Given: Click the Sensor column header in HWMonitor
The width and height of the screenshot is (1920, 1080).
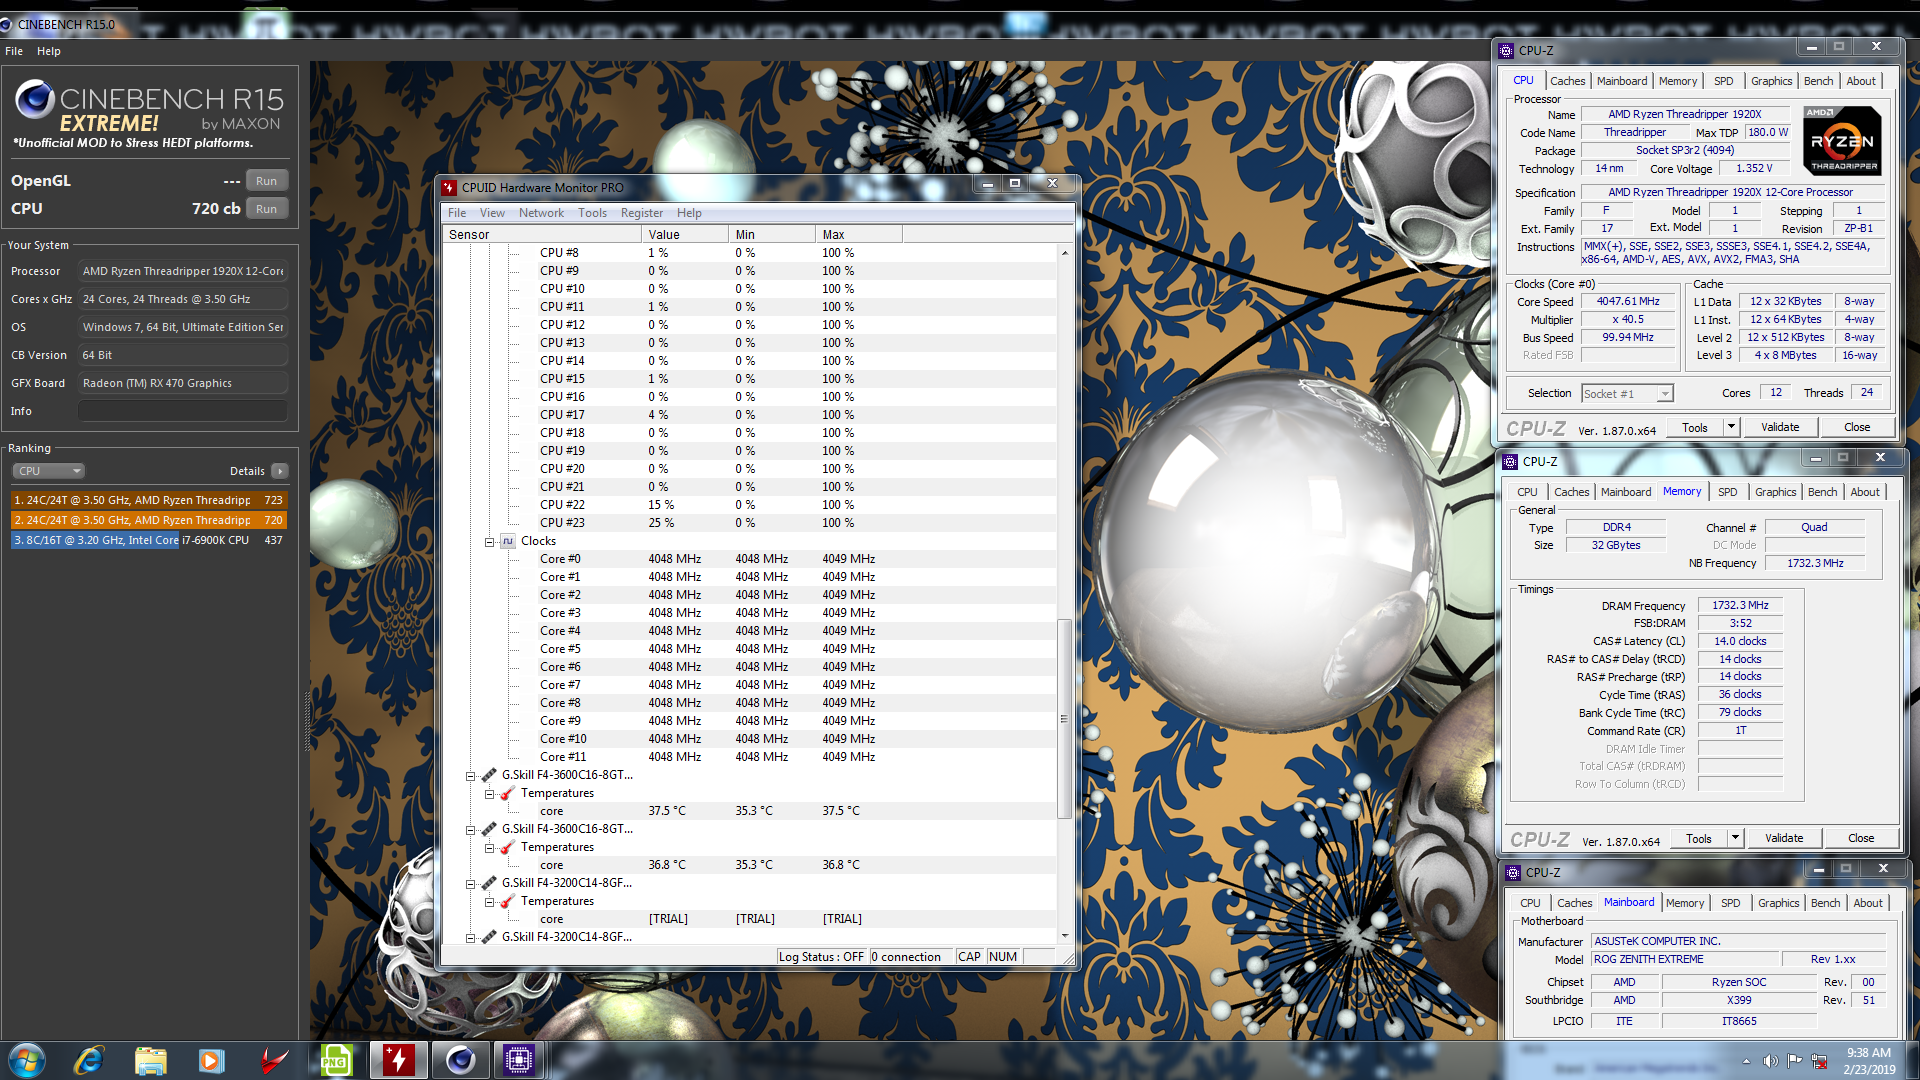Looking at the screenshot, I should [x=542, y=235].
